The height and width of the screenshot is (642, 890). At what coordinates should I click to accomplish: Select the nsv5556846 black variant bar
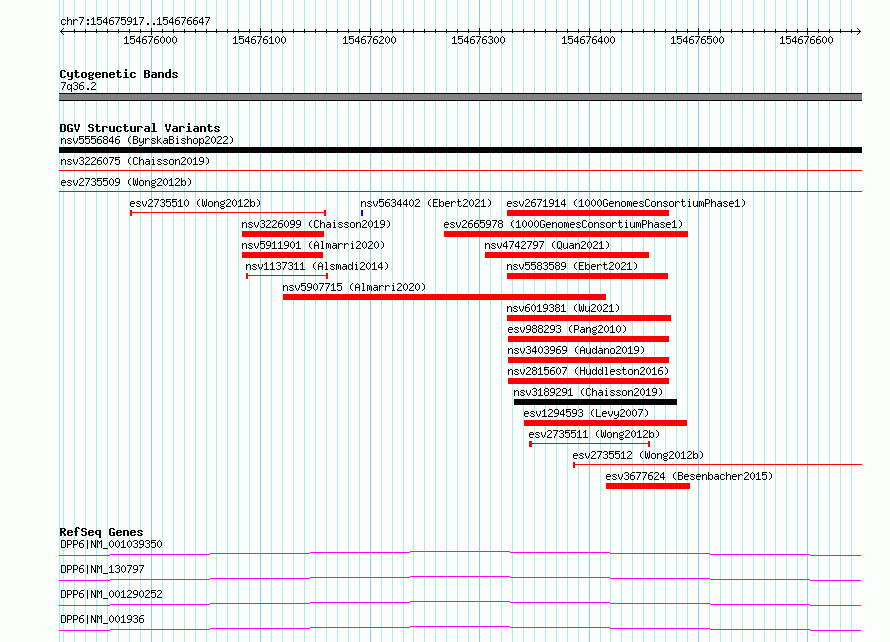(460, 150)
